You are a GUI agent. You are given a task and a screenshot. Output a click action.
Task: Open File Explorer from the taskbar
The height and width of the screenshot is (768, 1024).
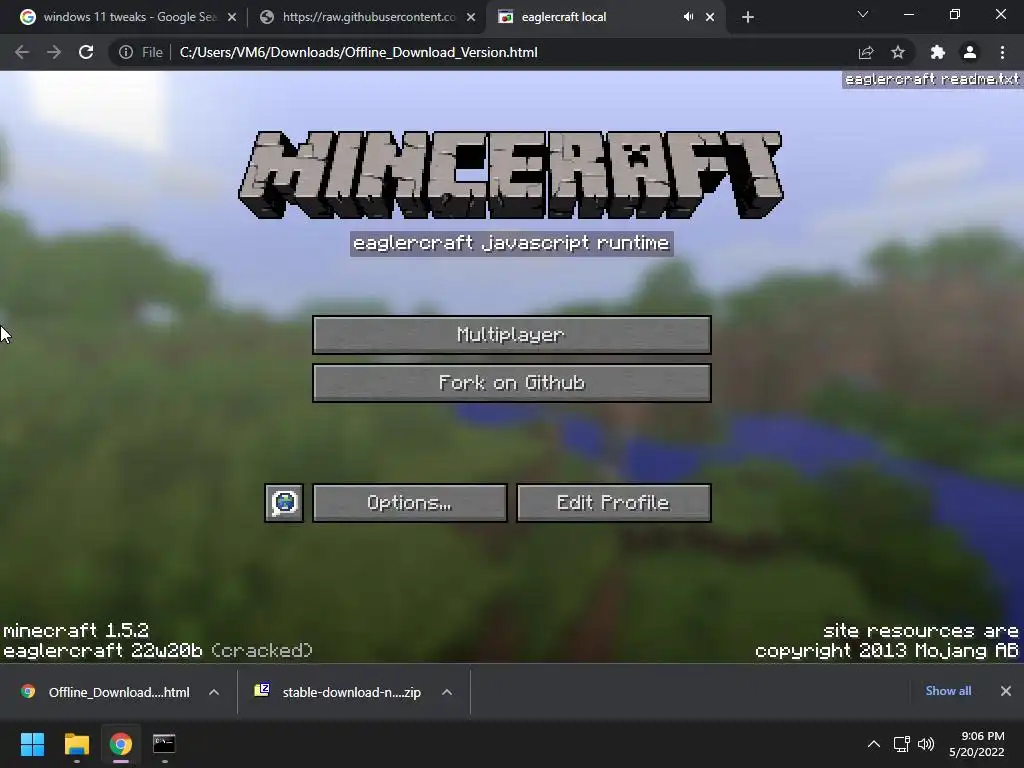coord(76,744)
